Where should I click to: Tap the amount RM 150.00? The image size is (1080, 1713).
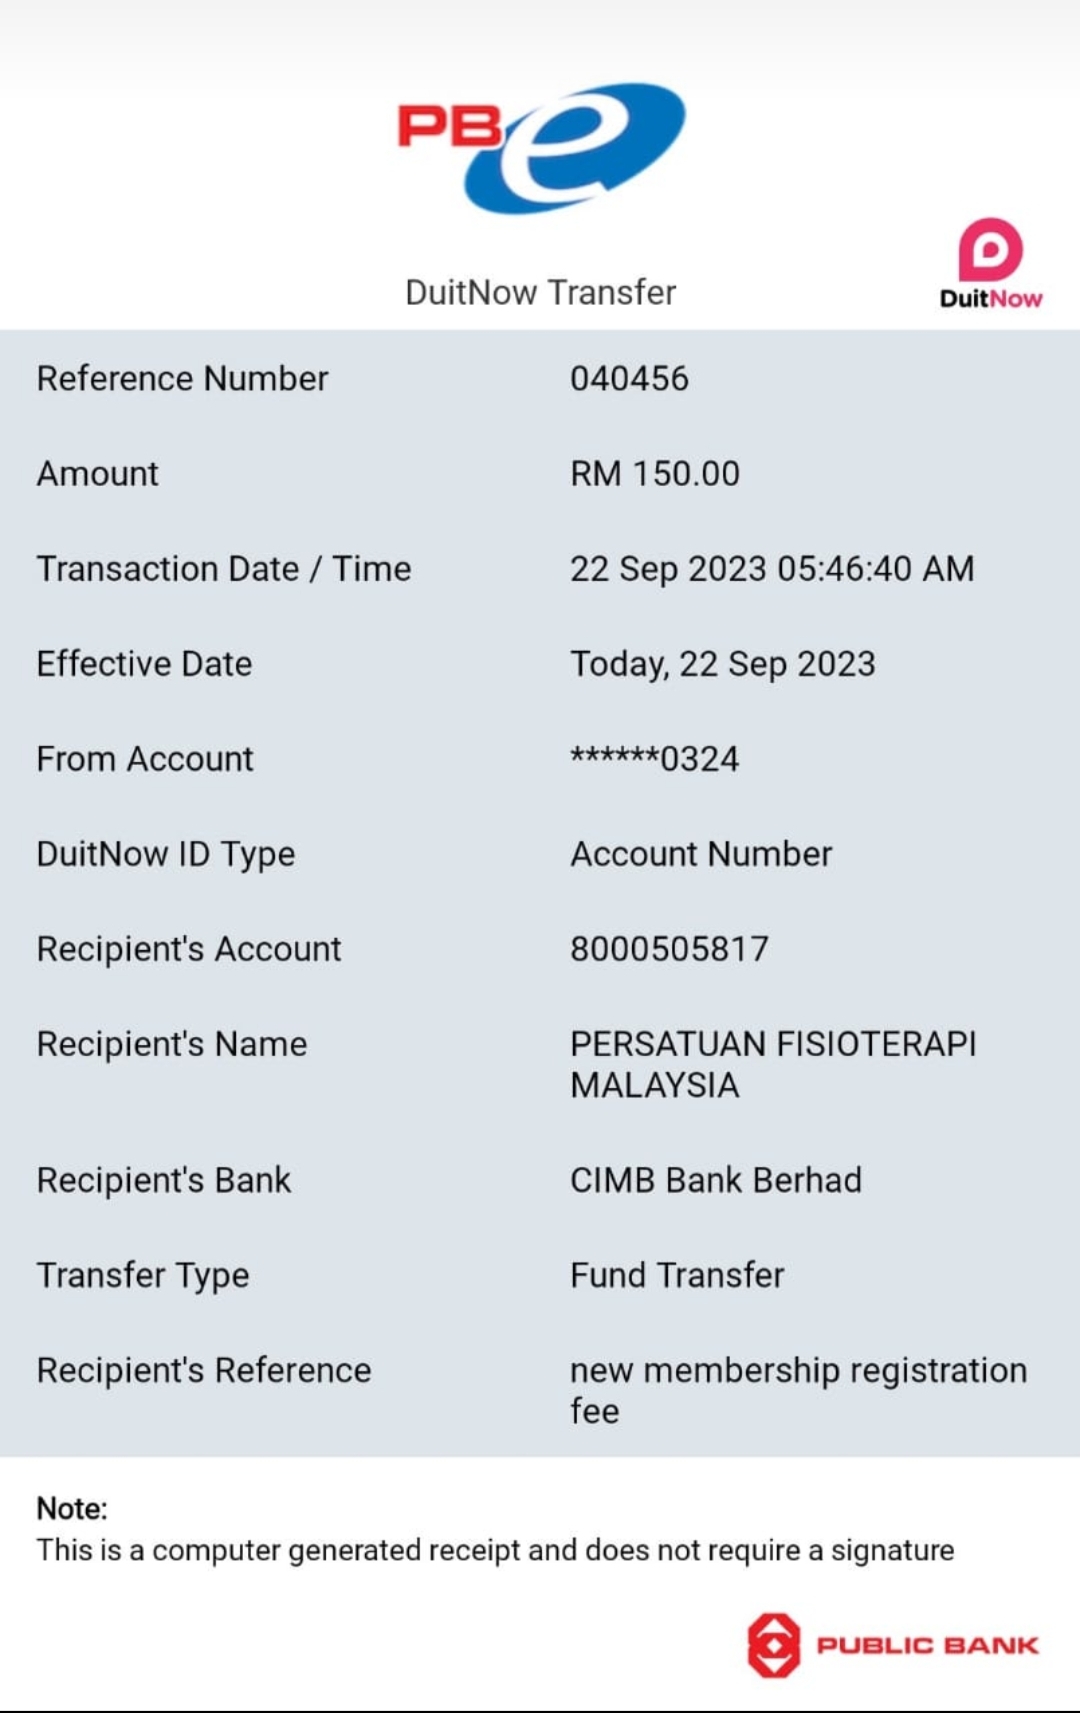655,474
